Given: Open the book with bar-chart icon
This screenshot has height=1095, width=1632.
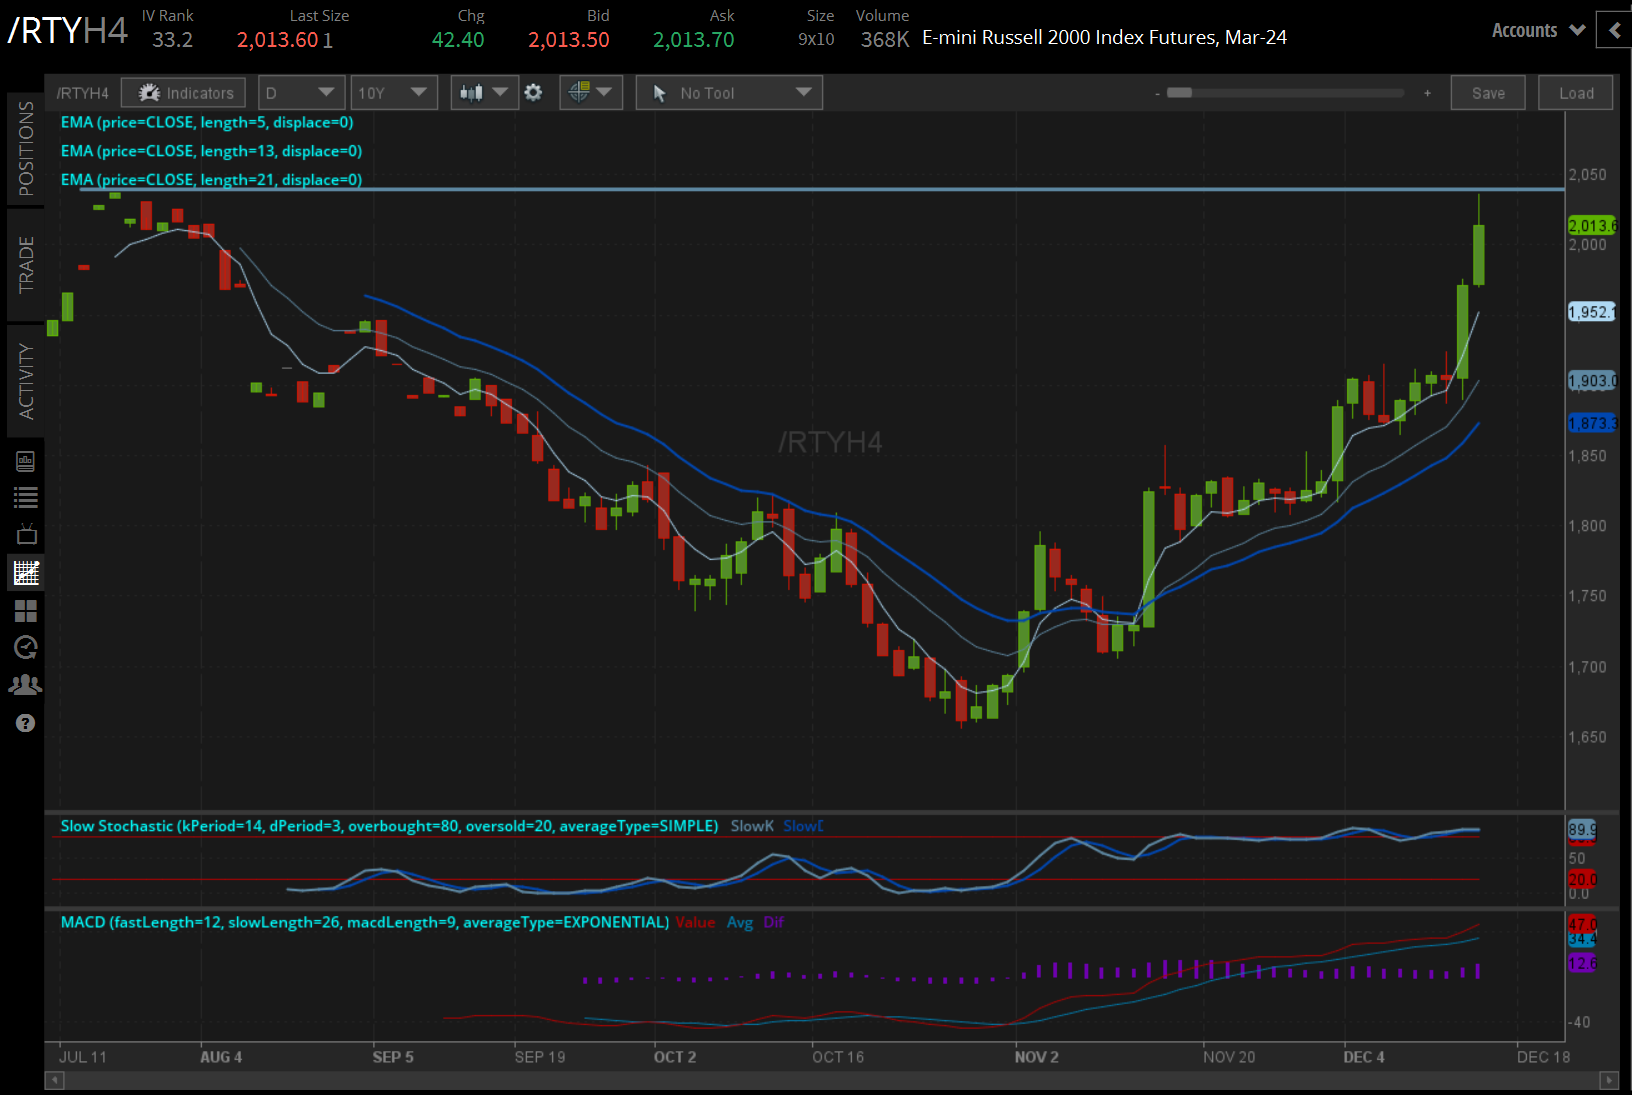Looking at the screenshot, I should [26, 461].
